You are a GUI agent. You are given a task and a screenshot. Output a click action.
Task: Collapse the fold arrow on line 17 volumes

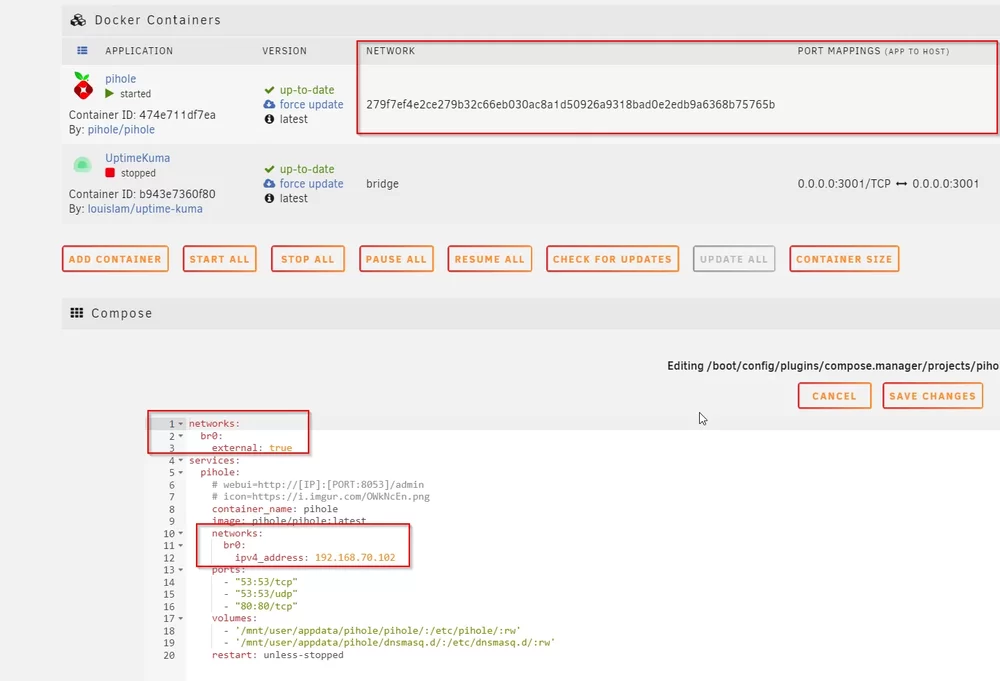[x=180, y=619]
